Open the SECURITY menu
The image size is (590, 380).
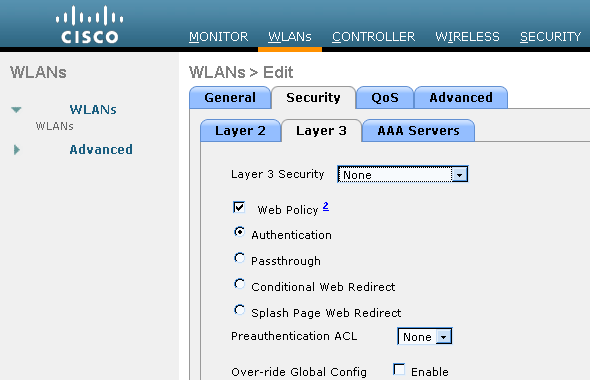550,37
